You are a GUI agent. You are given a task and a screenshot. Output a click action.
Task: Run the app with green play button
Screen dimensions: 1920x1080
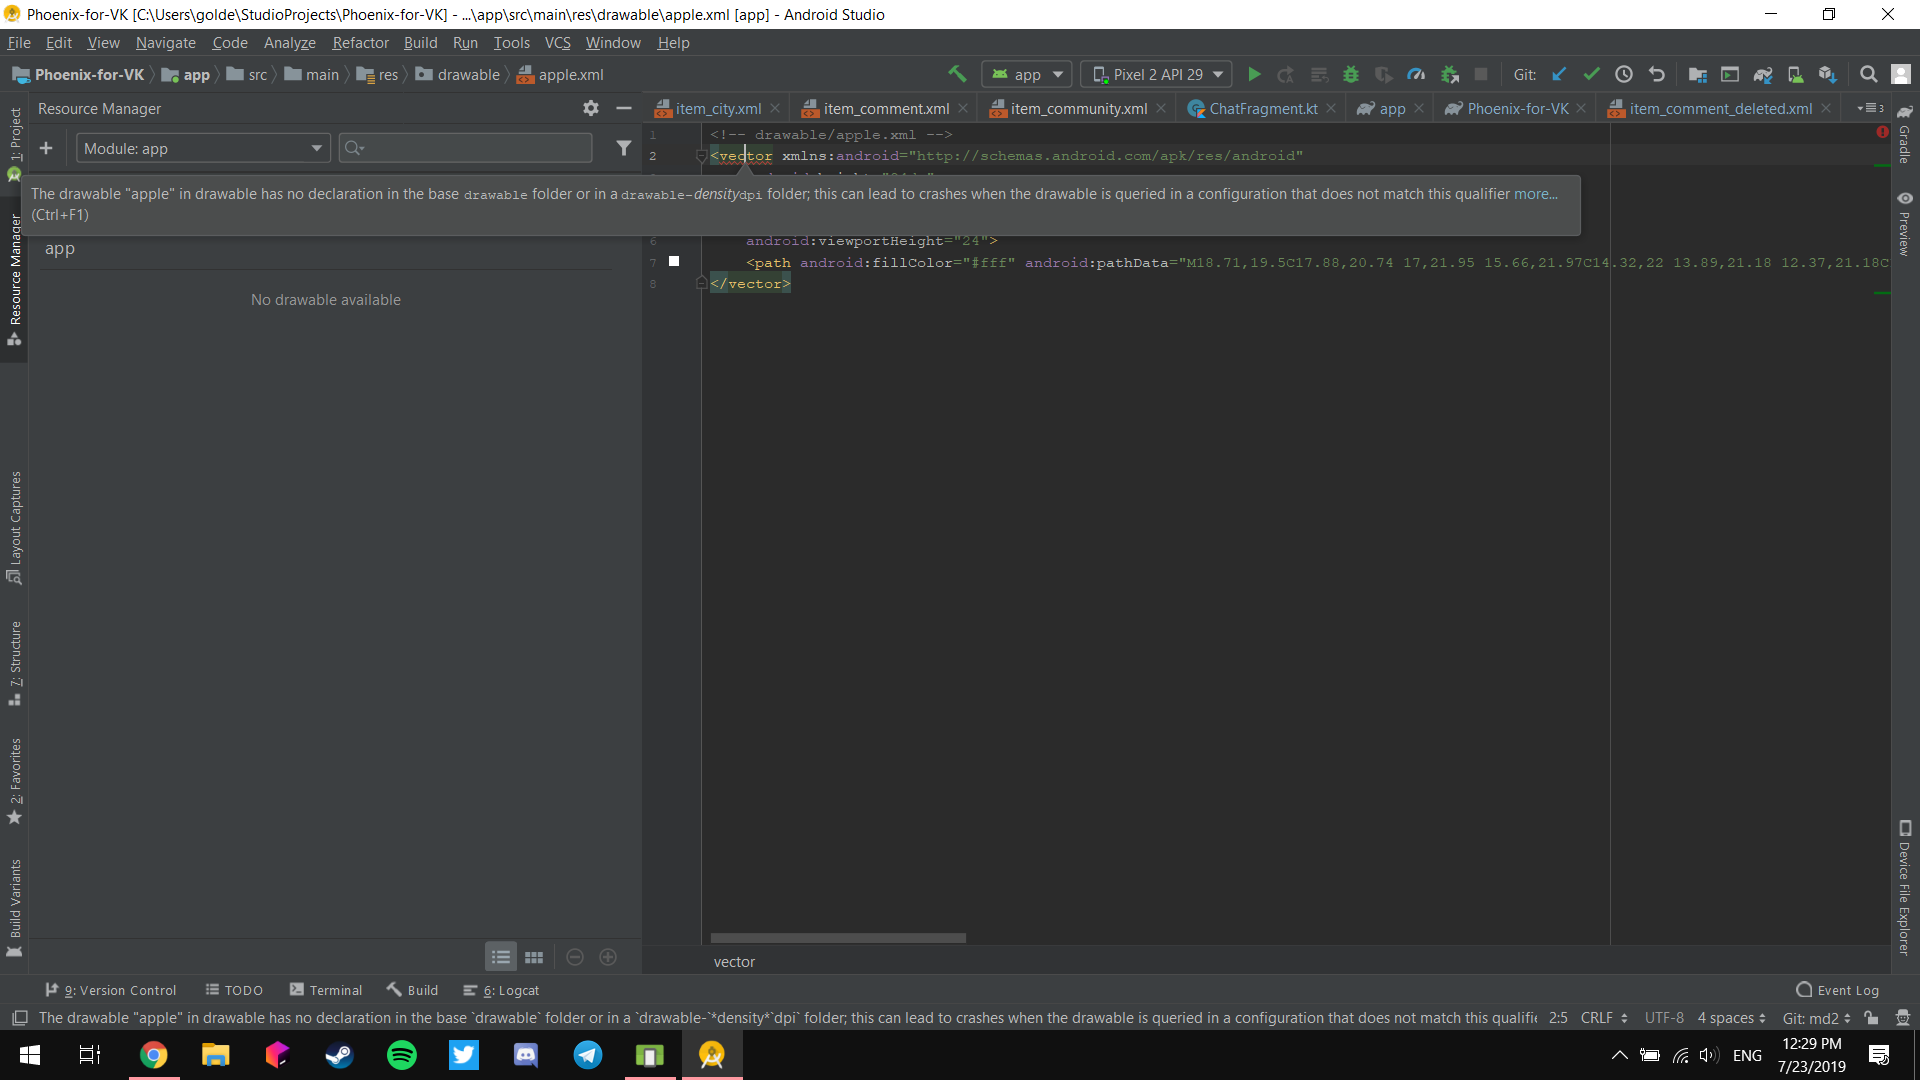click(1254, 74)
